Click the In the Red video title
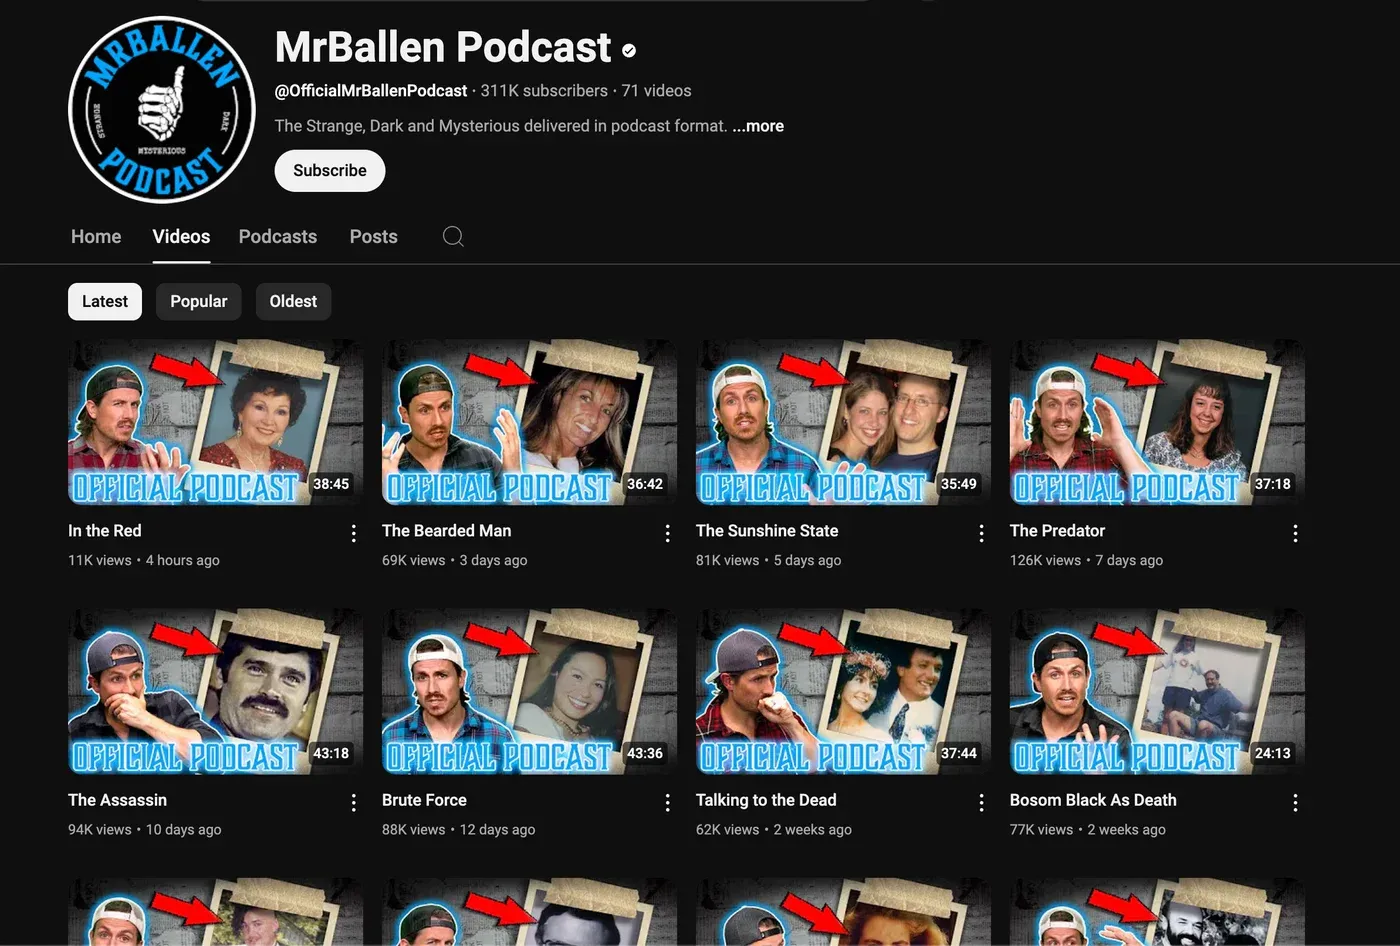1400x946 pixels. [x=105, y=531]
